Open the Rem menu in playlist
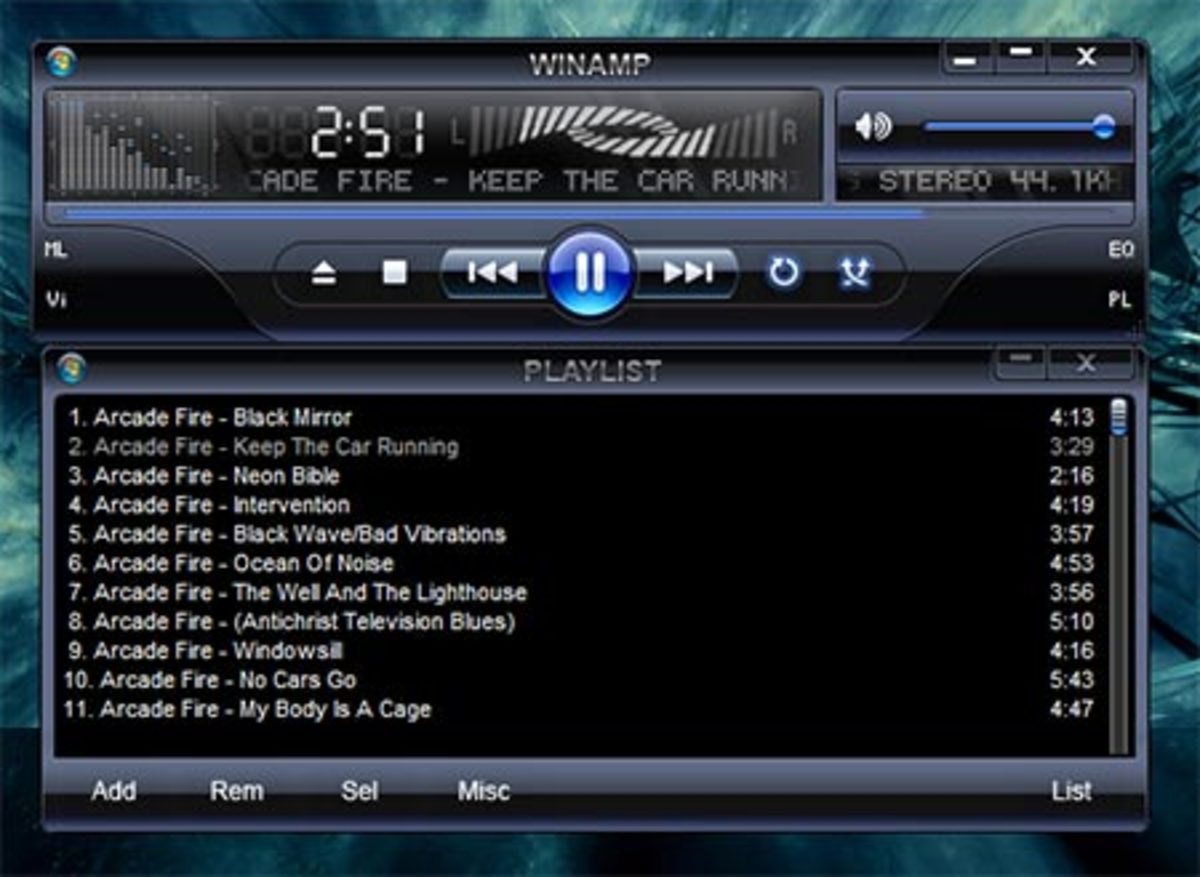This screenshot has width=1200, height=877. click(237, 791)
